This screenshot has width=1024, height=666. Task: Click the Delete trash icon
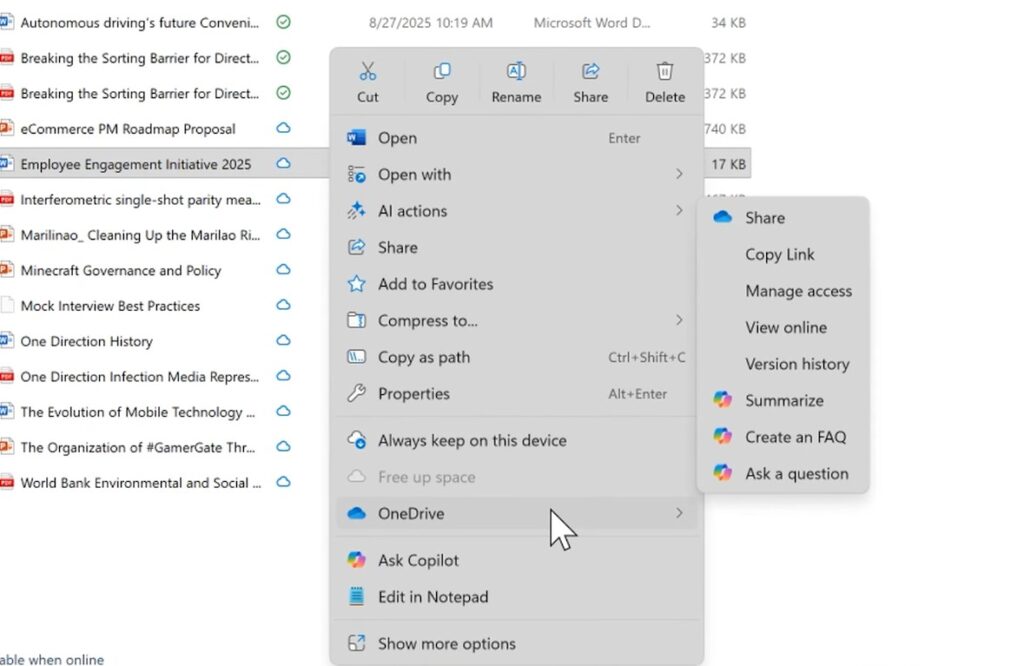click(664, 71)
